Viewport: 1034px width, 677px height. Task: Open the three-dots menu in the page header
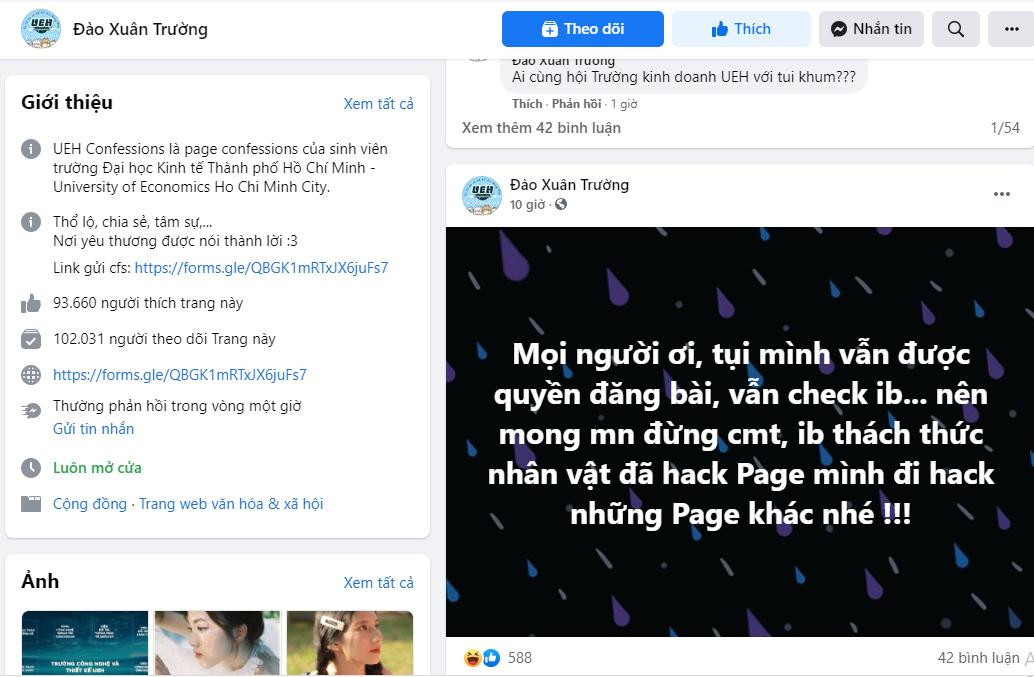[x=1011, y=29]
